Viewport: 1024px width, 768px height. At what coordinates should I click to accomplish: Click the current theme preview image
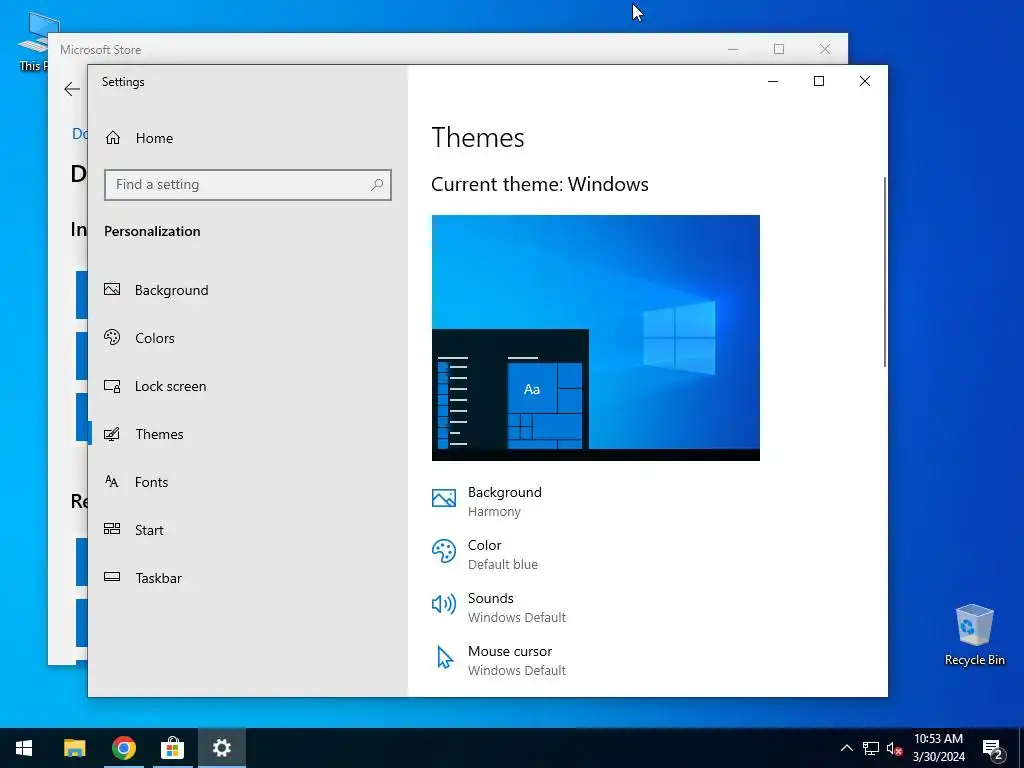point(596,338)
